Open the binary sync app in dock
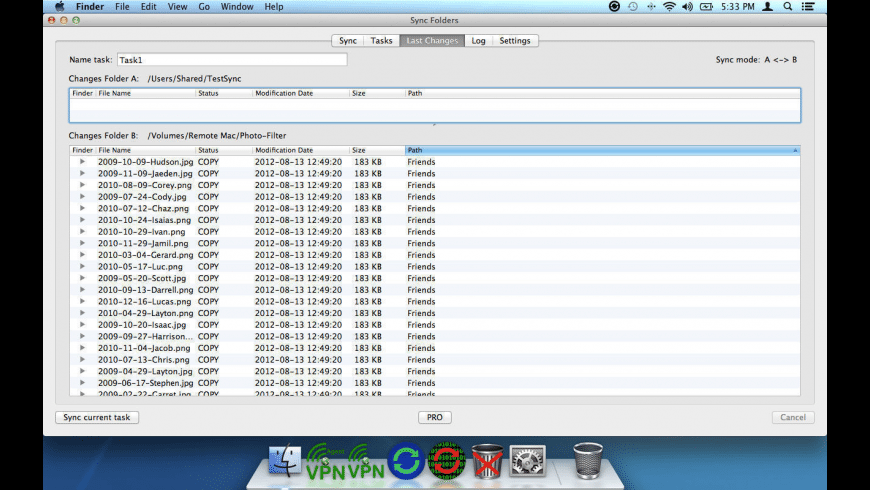This screenshot has height=490, width=870. (447, 461)
